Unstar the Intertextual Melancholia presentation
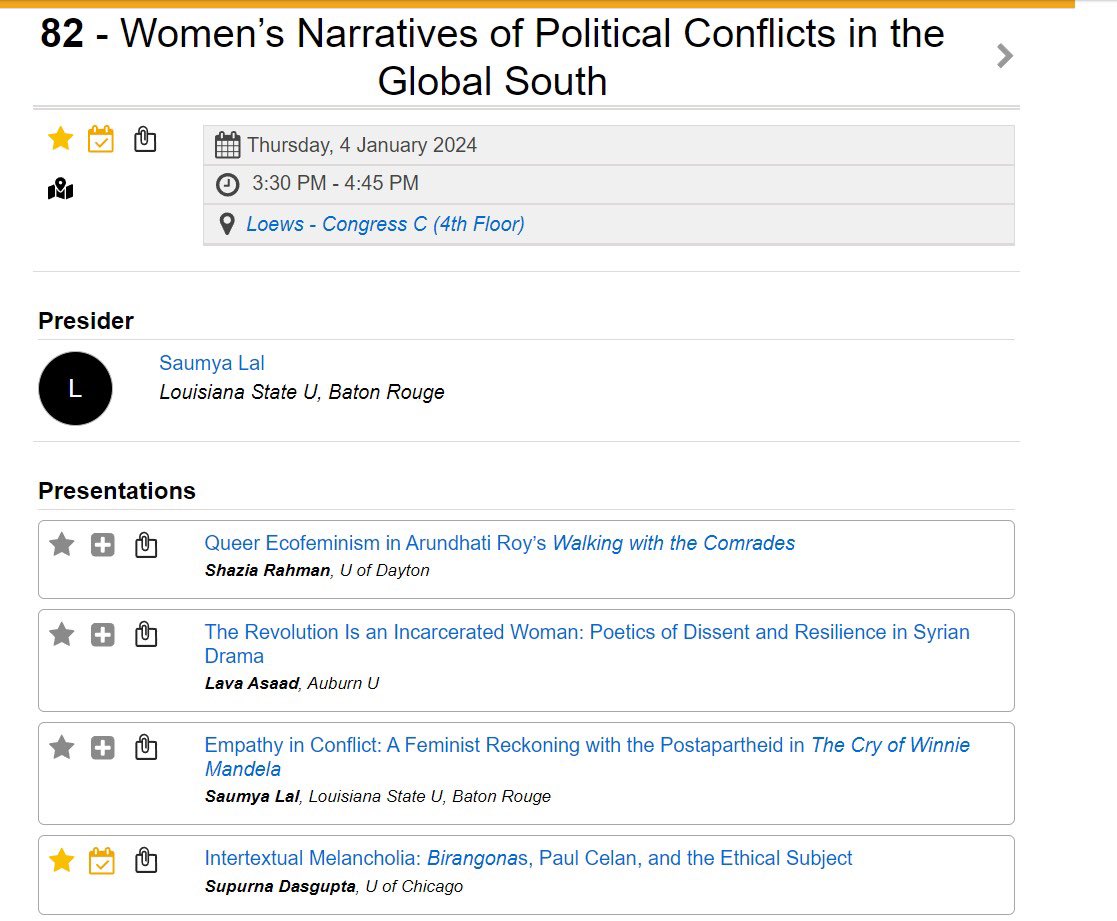1117x921 pixels. pyautogui.click(x=62, y=860)
